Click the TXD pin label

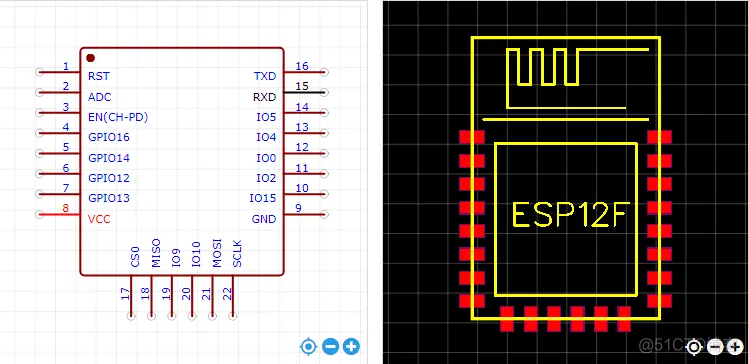[265, 76]
